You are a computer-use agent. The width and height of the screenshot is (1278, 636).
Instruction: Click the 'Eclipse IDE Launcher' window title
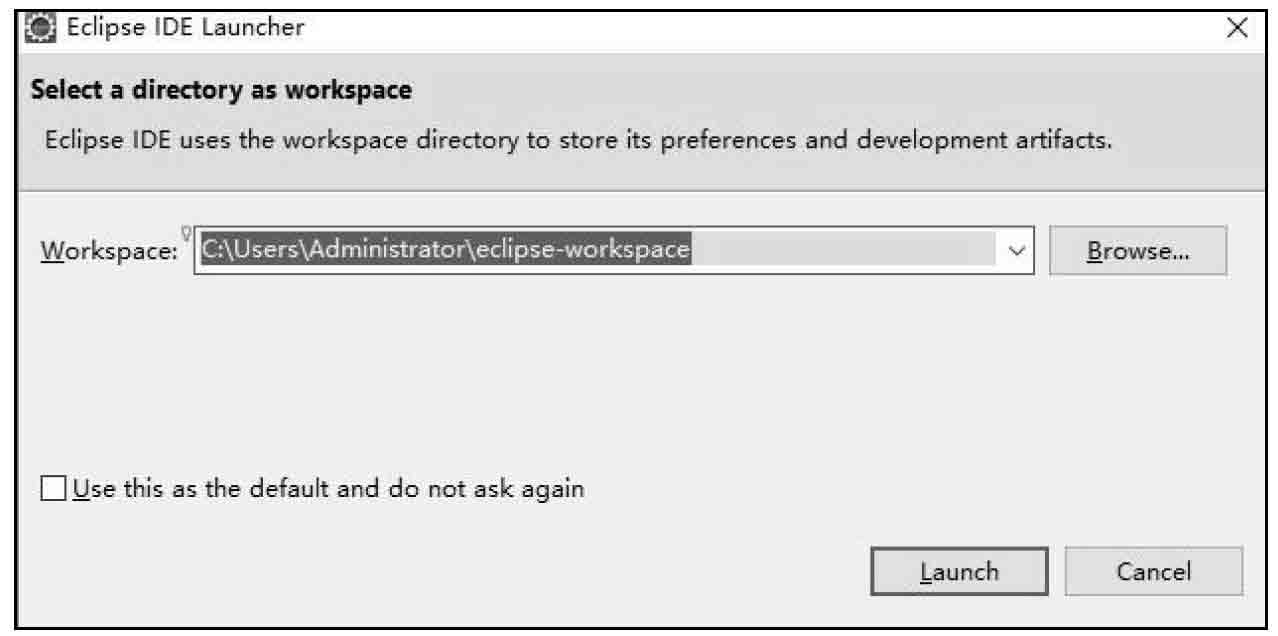(185, 28)
